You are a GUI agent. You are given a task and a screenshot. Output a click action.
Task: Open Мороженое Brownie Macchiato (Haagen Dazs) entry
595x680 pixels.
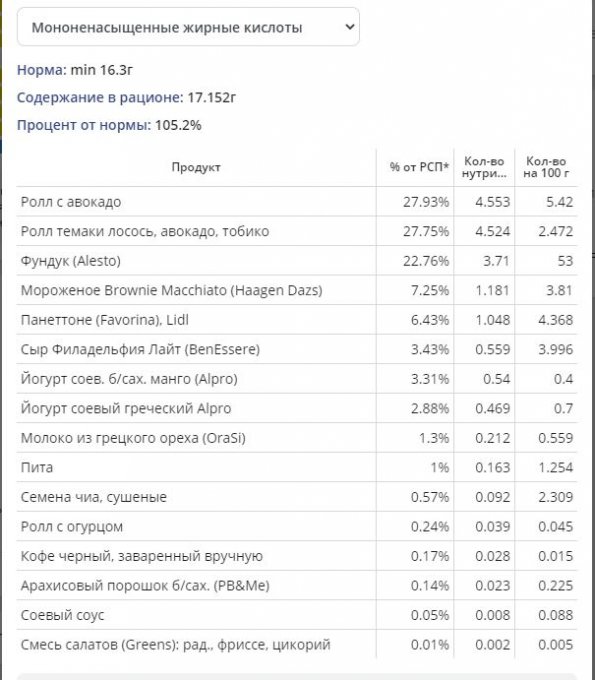[297, 290]
